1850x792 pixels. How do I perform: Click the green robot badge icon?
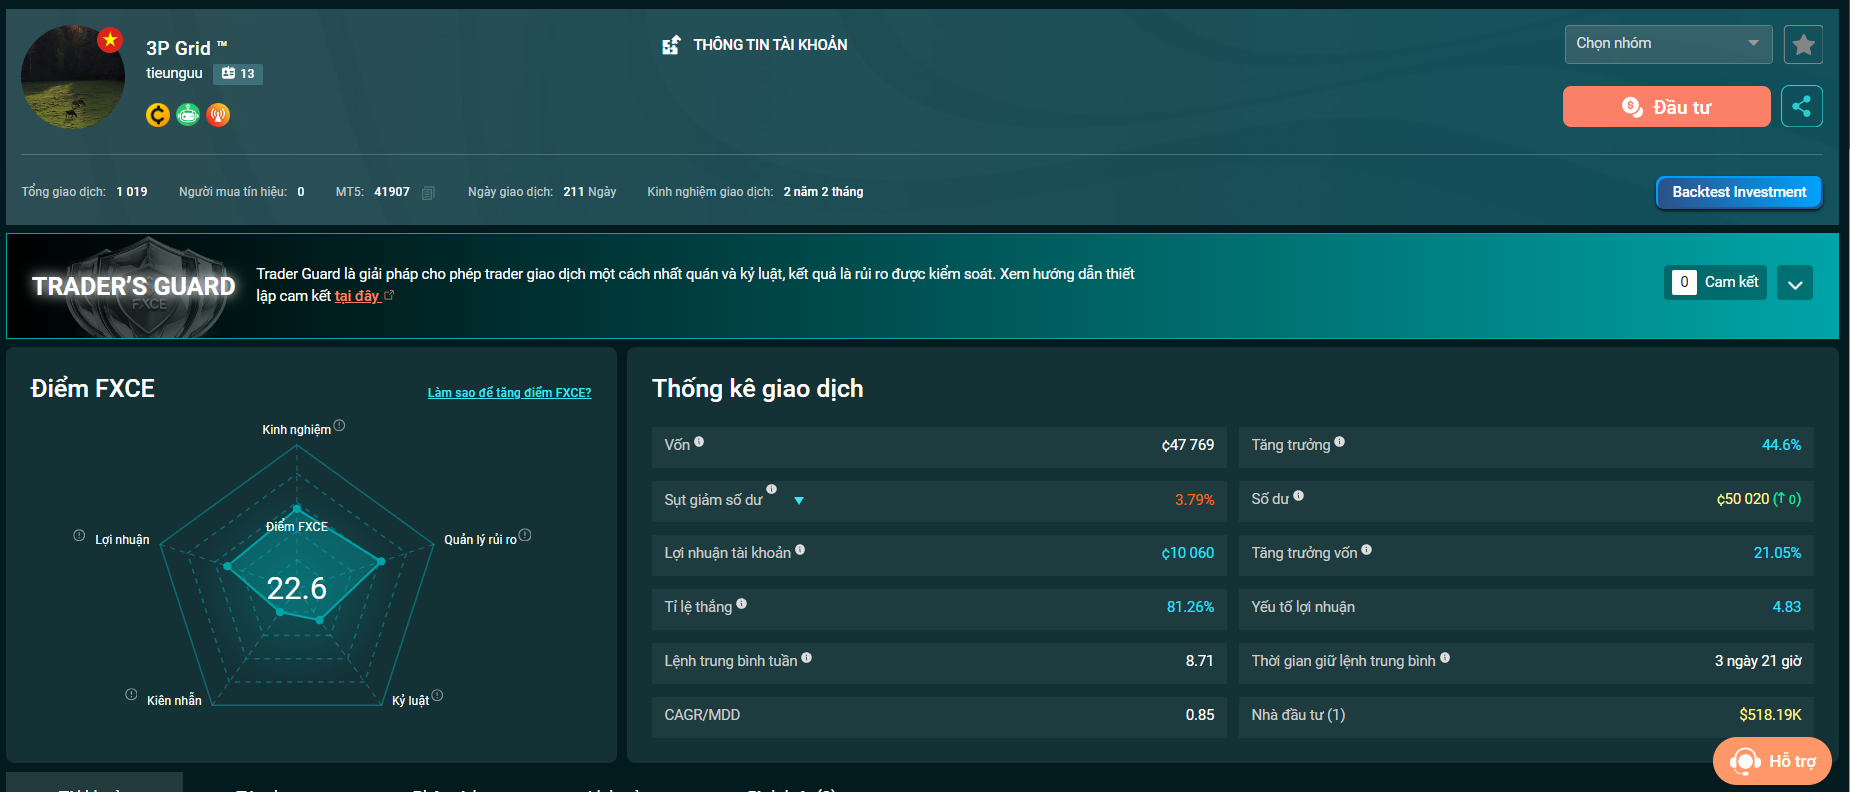(x=188, y=115)
